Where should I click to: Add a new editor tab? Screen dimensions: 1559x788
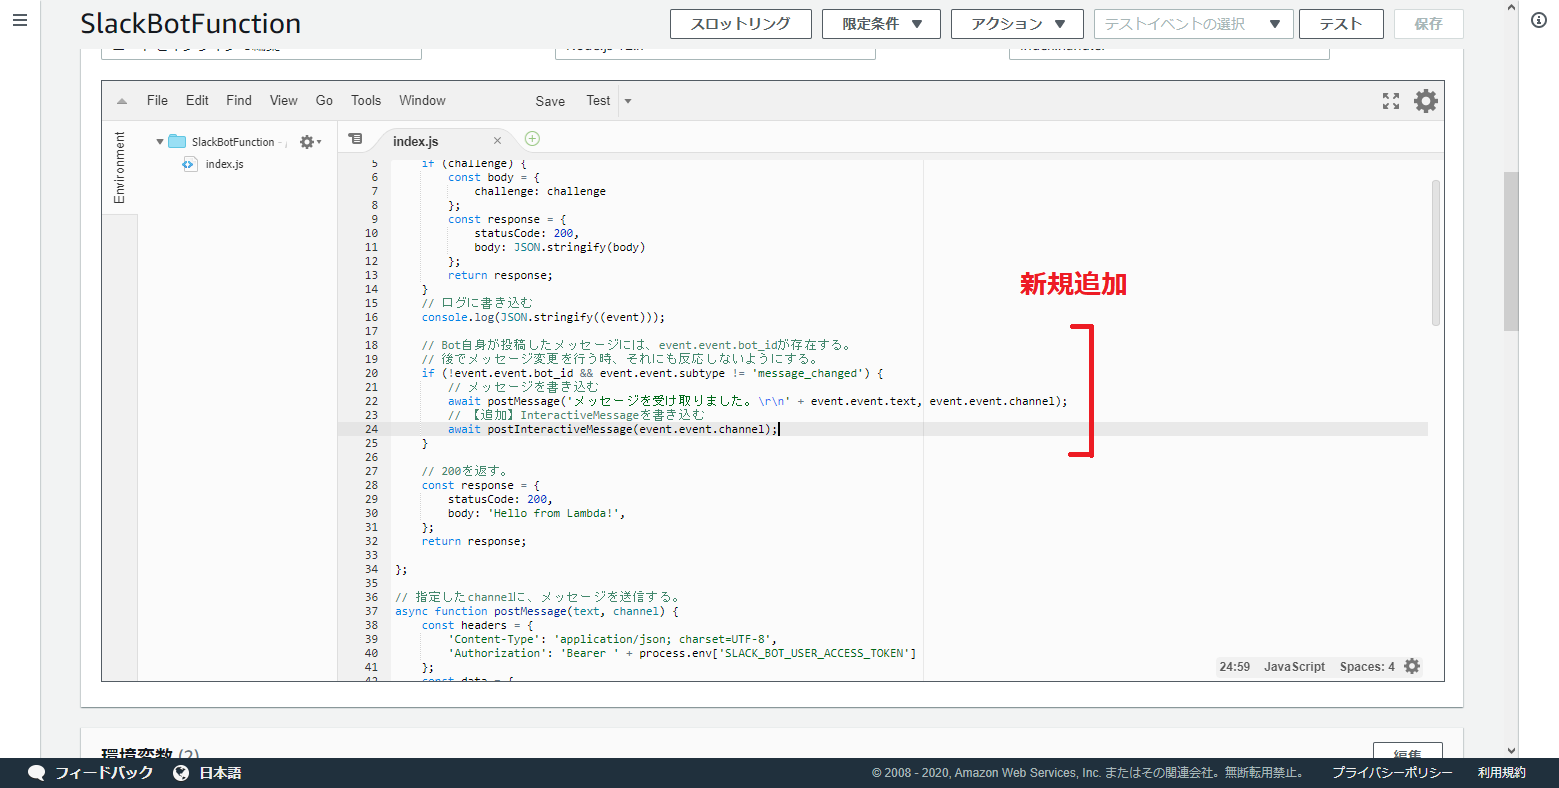point(532,139)
